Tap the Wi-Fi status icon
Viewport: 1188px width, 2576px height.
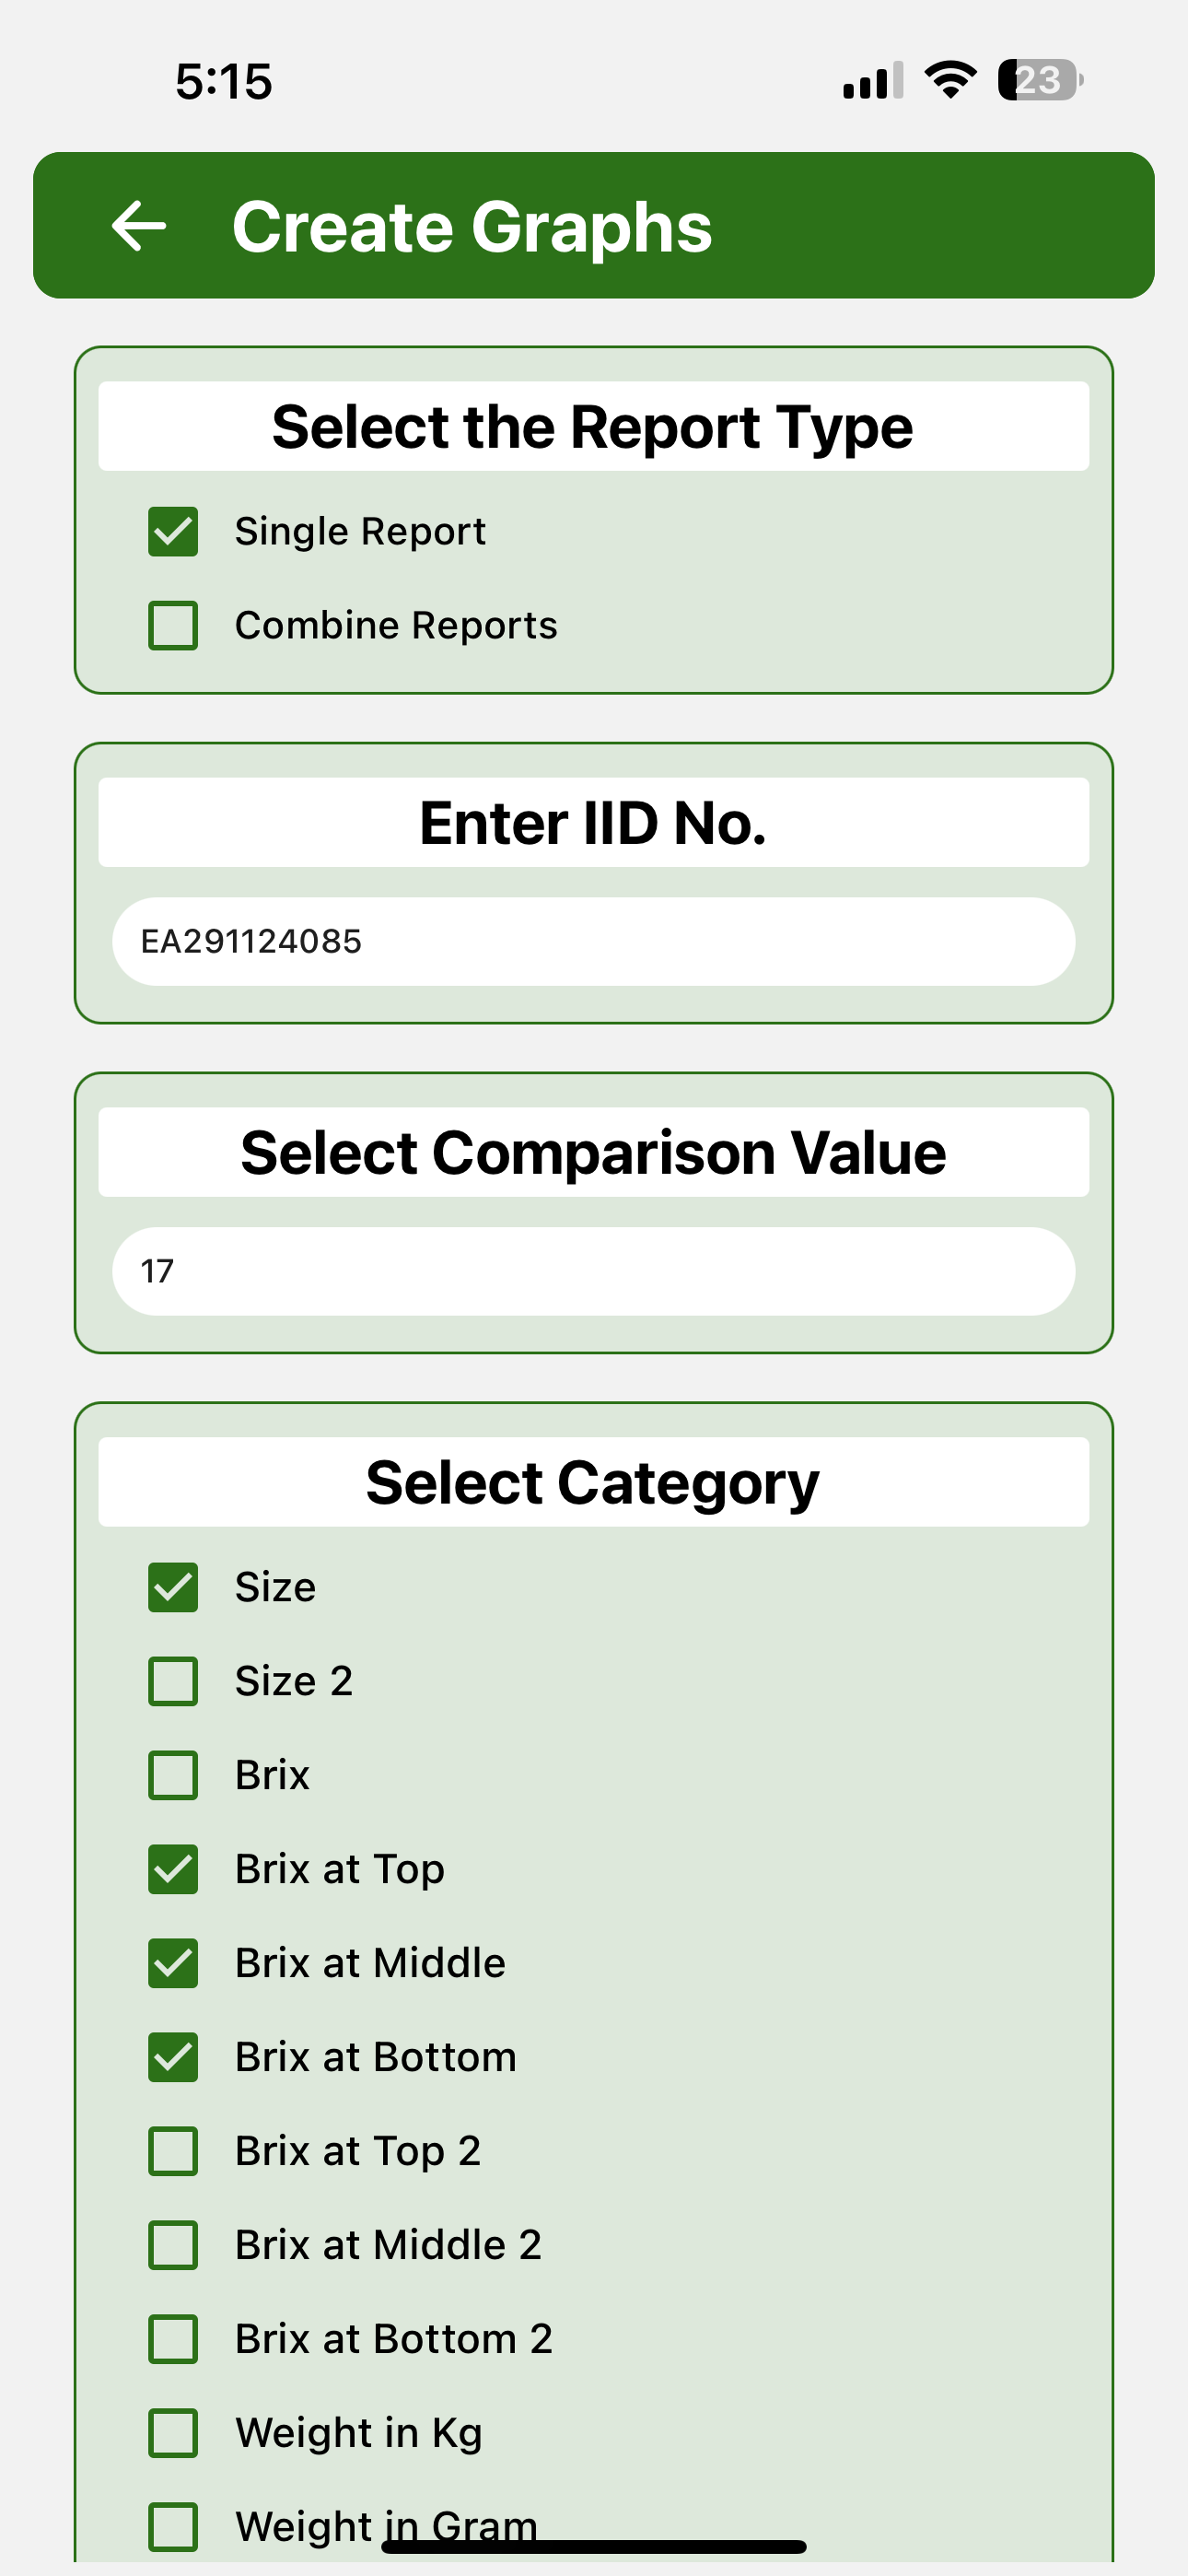pos(950,80)
